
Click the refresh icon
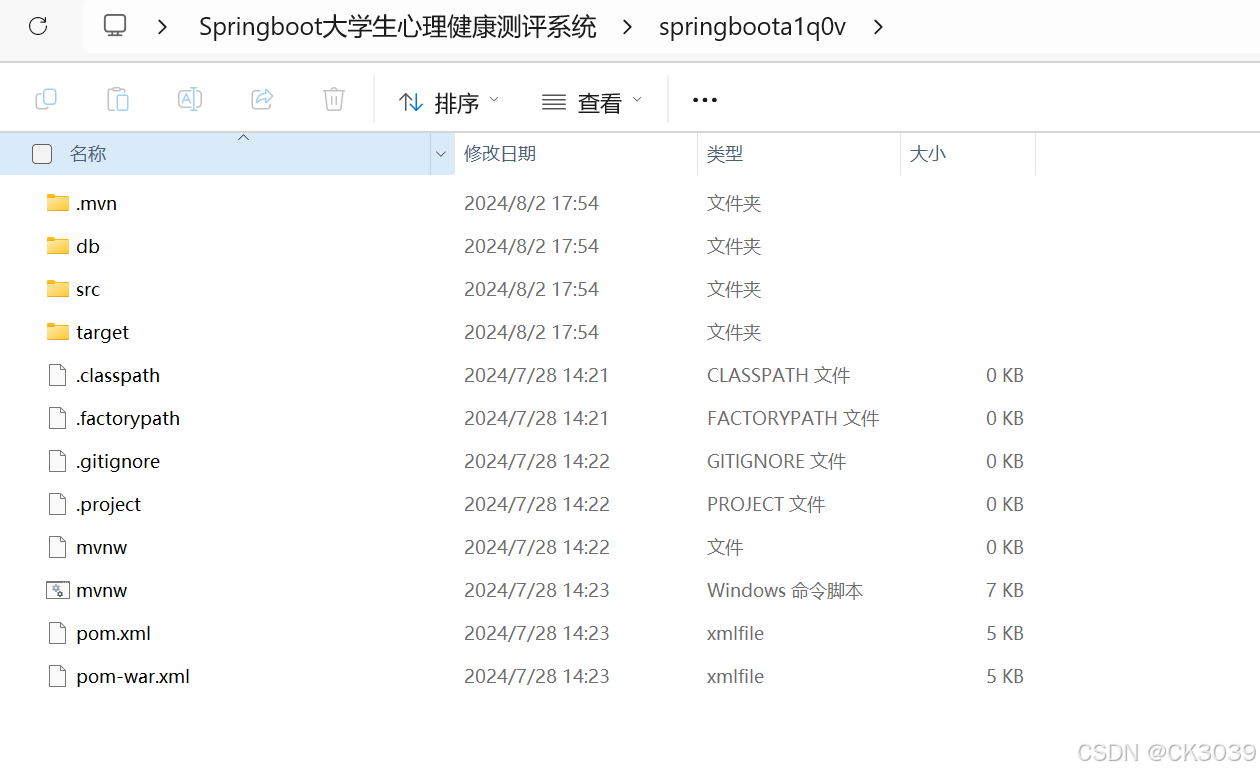(39, 27)
